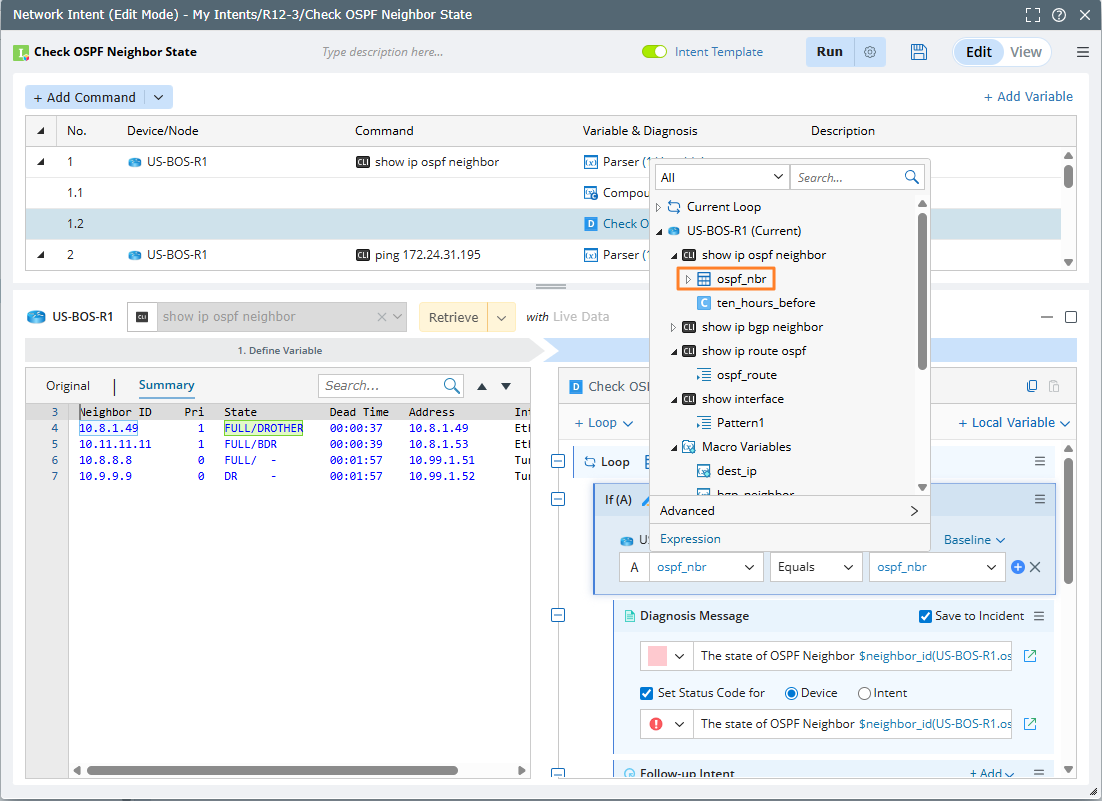Click search magnifier in Summary panel
This screenshot has width=1102, height=801.
click(x=452, y=386)
